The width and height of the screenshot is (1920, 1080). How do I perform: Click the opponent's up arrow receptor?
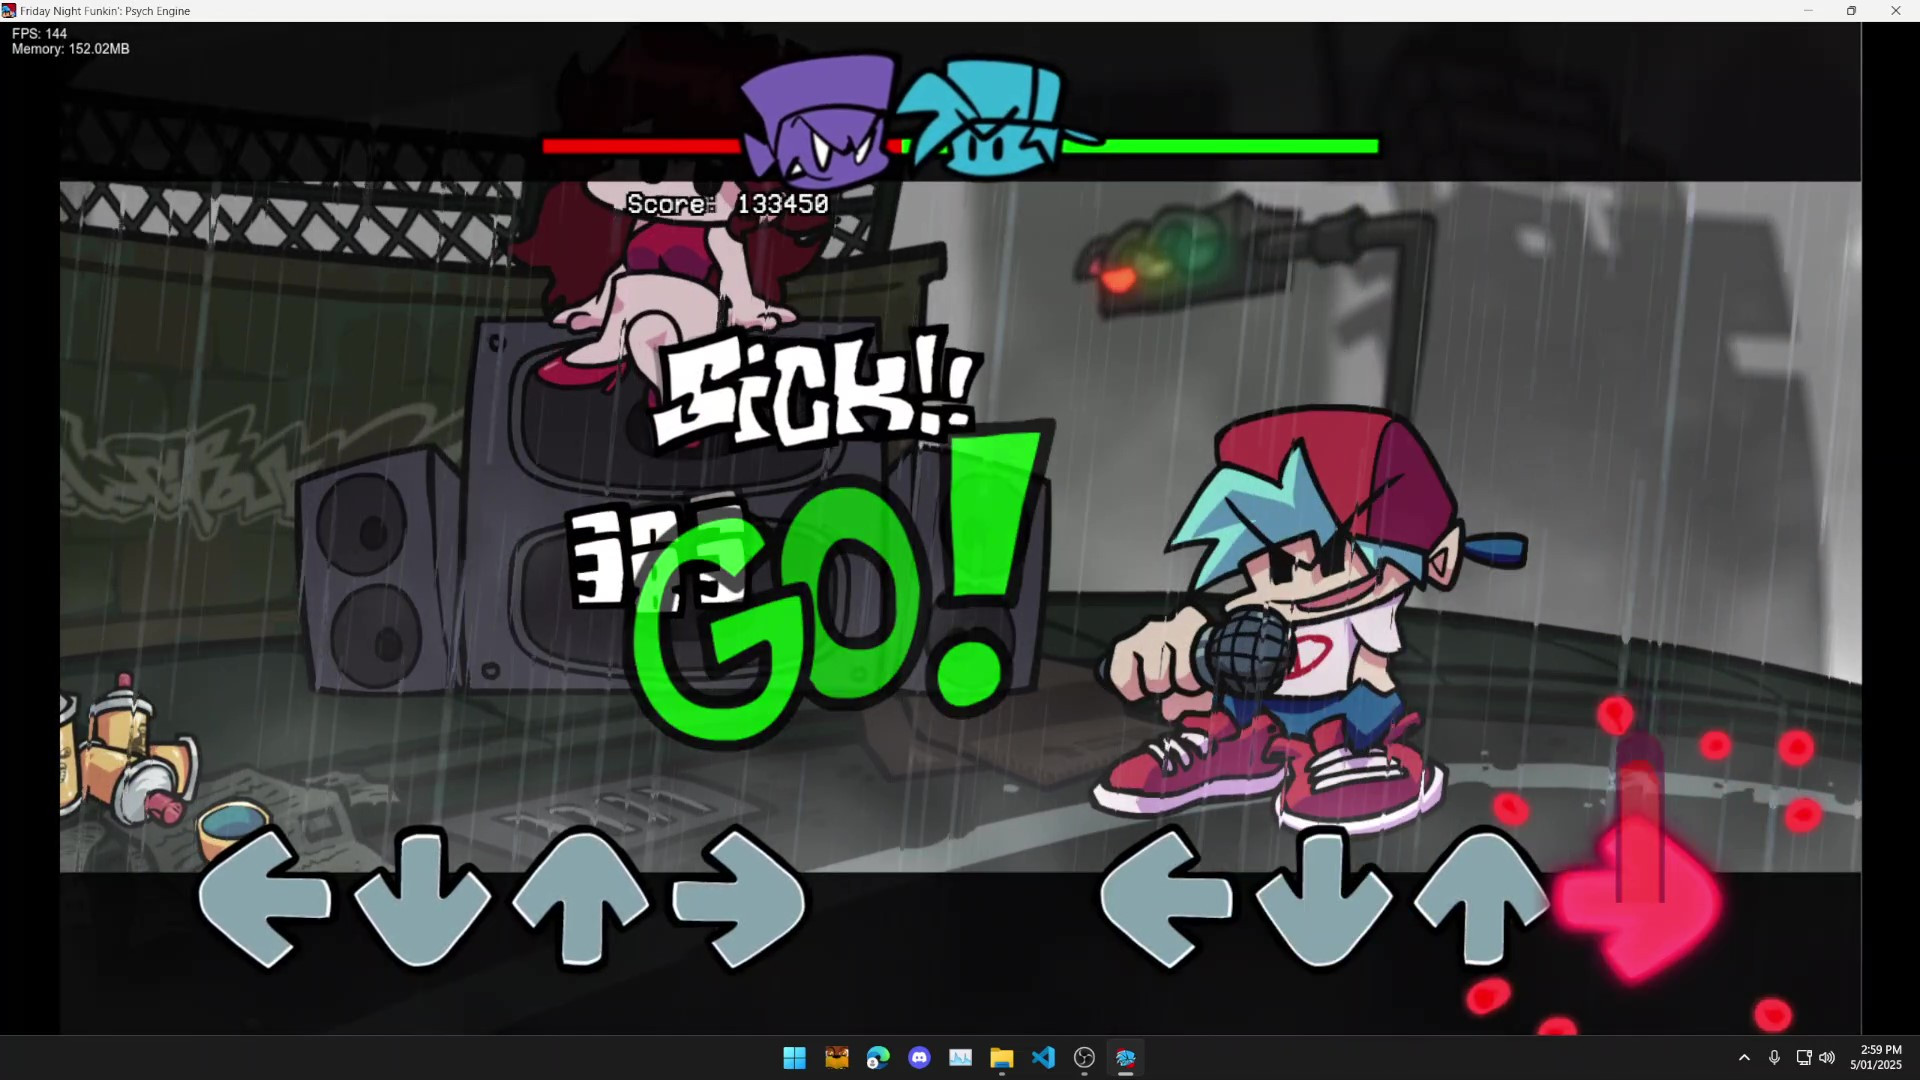580,898
